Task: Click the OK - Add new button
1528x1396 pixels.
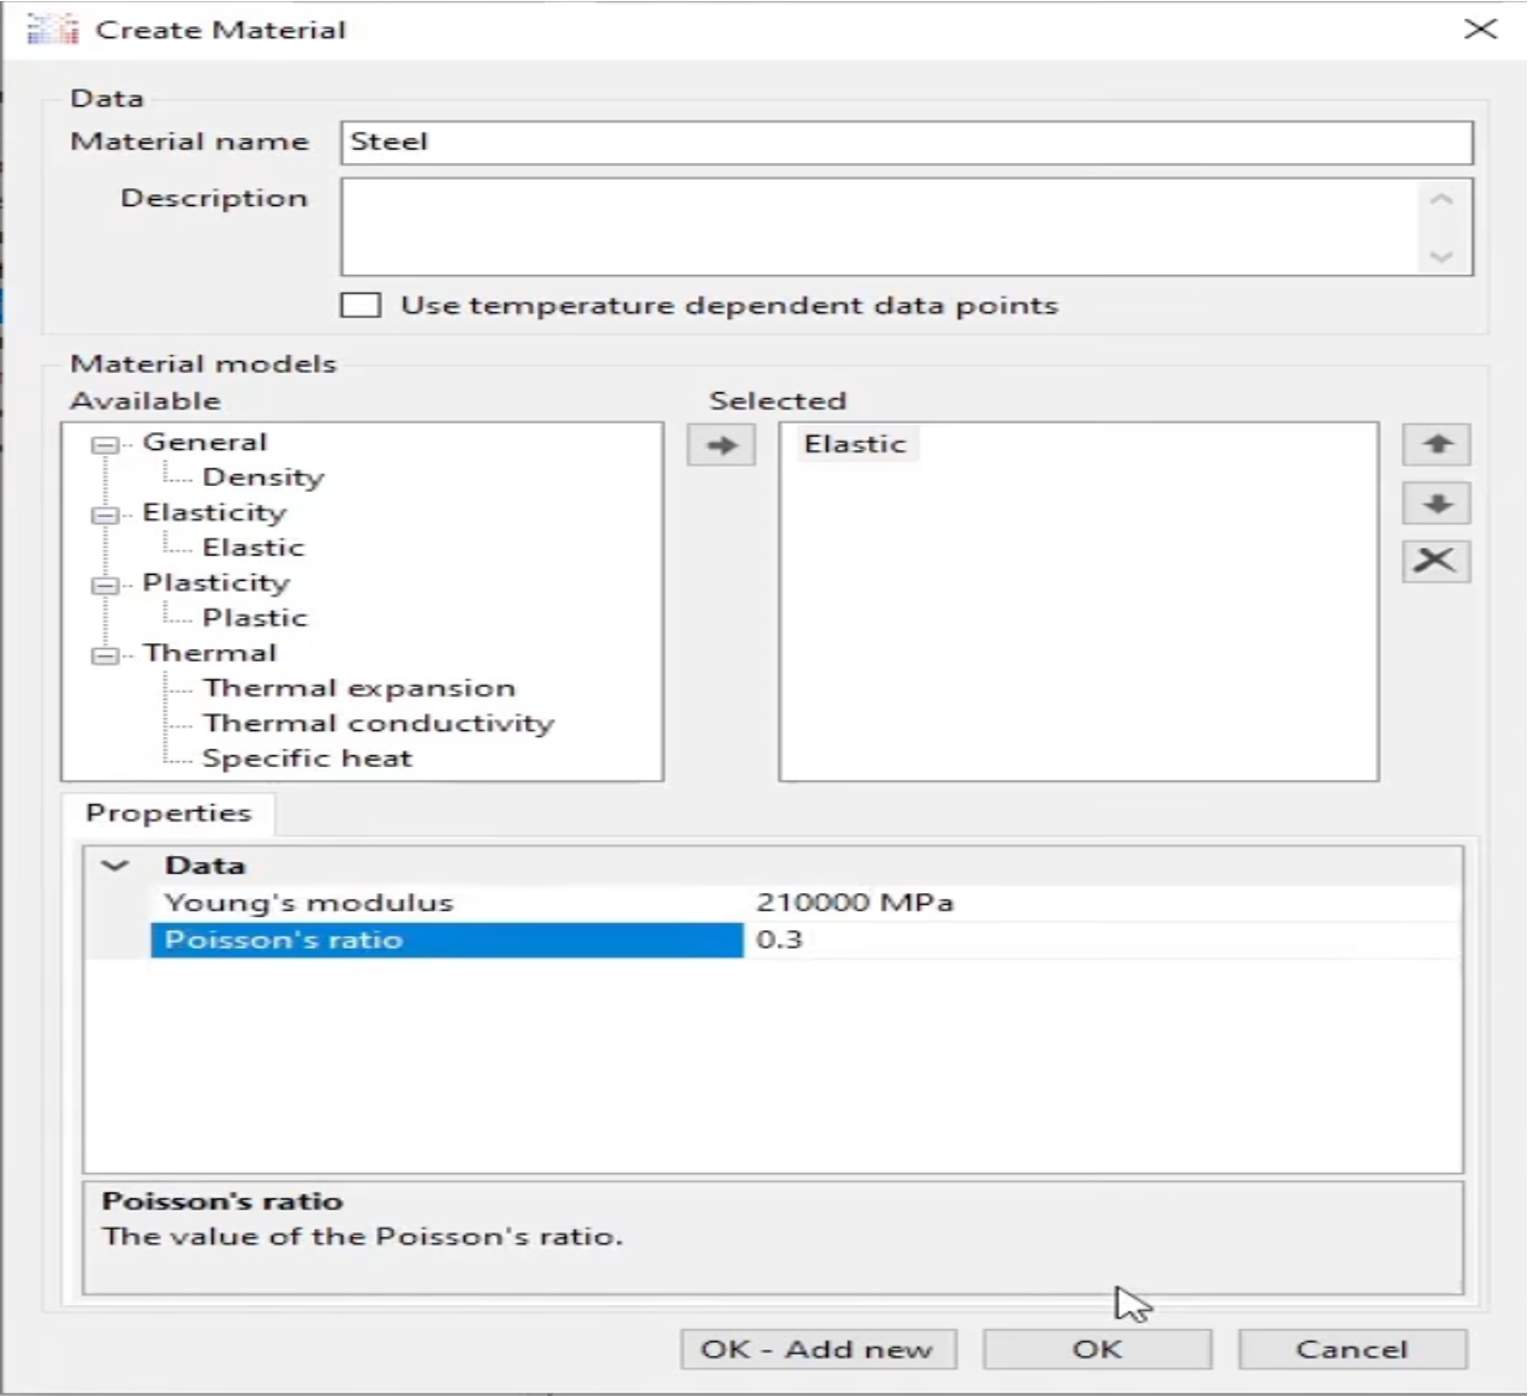Action: [818, 1349]
